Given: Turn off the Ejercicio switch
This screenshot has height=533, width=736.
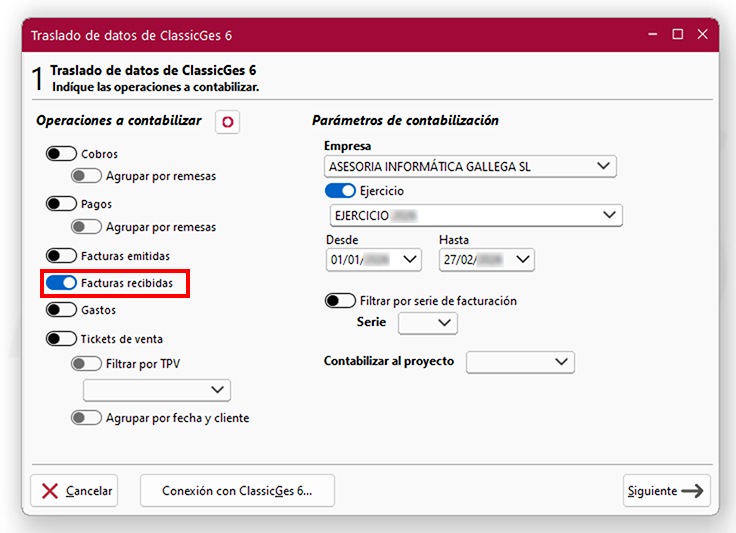Looking at the screenshot, I should 340,190.
